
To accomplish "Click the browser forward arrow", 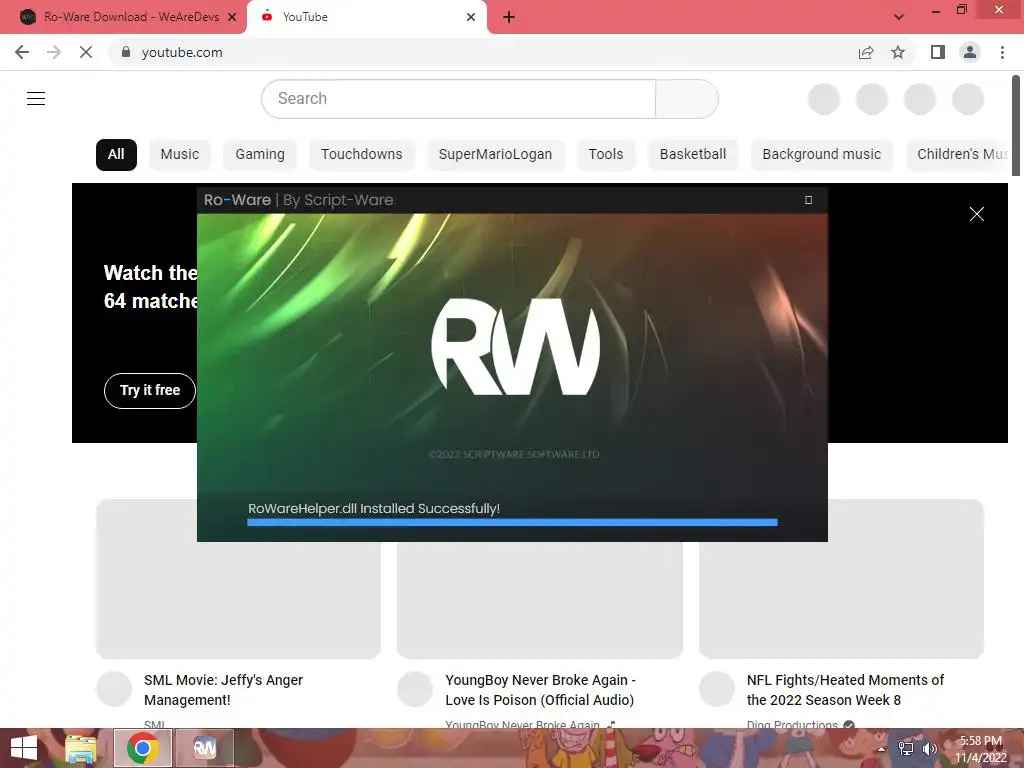I will click(x=54, y=52).
